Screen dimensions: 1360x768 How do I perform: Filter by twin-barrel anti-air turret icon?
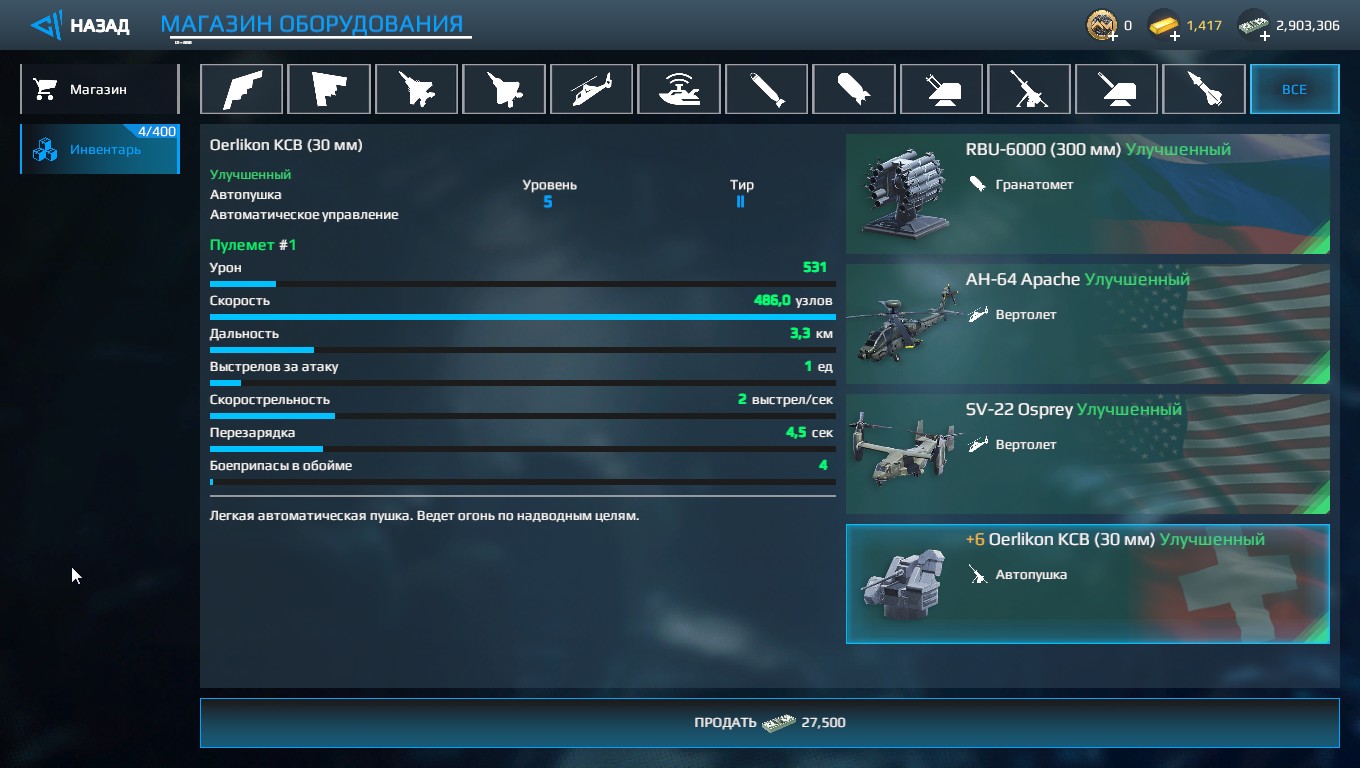pyautogui.click(x=941, y=89)
